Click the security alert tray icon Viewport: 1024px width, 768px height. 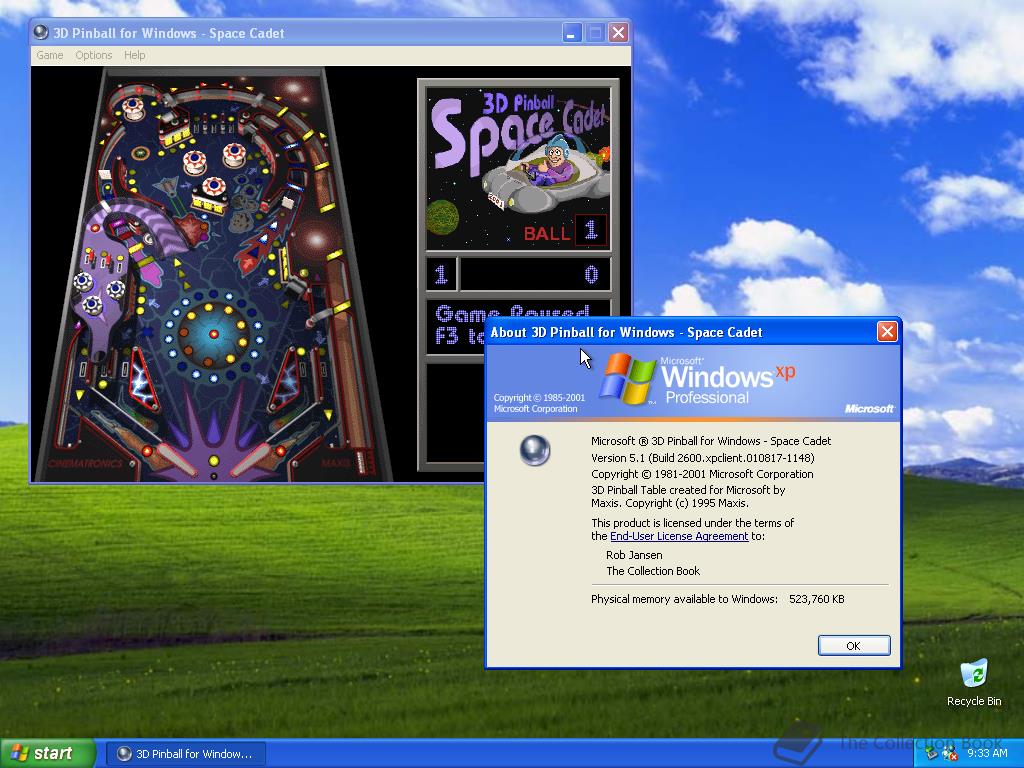tap(948, 754)
